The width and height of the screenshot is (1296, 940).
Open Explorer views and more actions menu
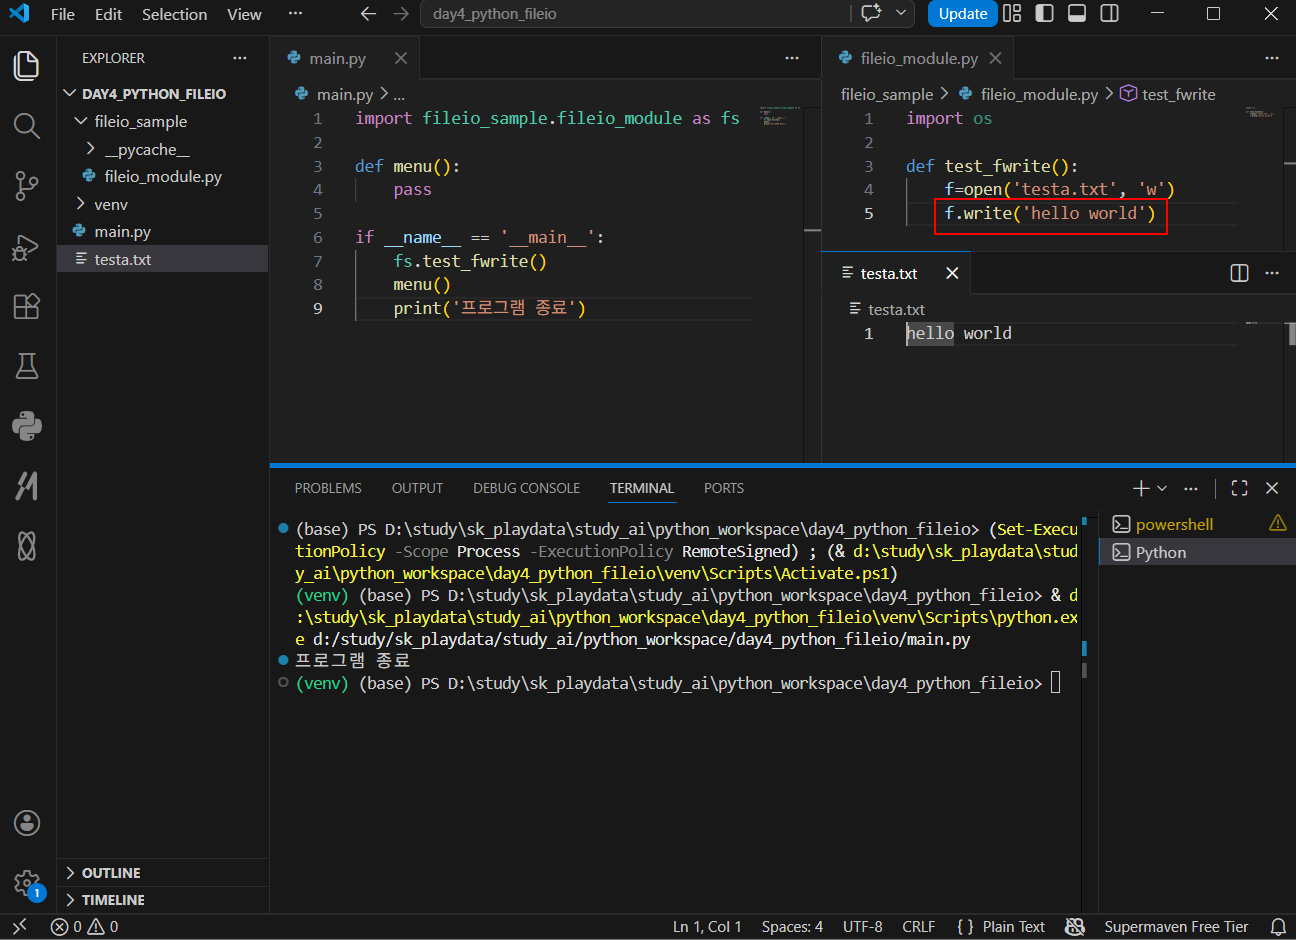pos(239,58)
